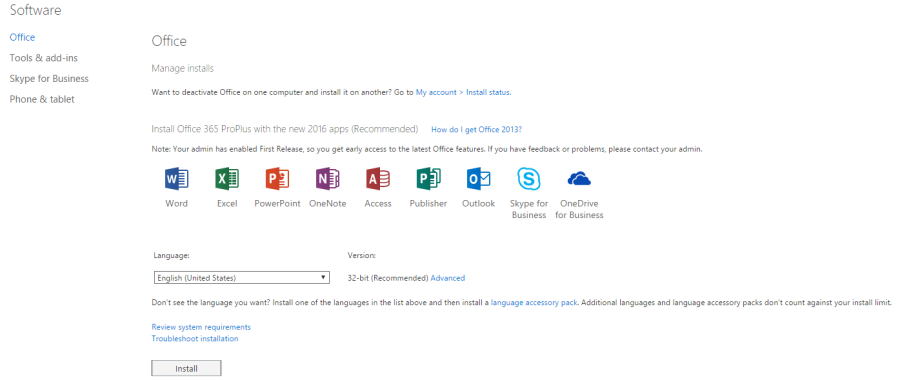Click the Office main section heading
The width and height of the screenshot is (900, 380).
coord(169,41)
